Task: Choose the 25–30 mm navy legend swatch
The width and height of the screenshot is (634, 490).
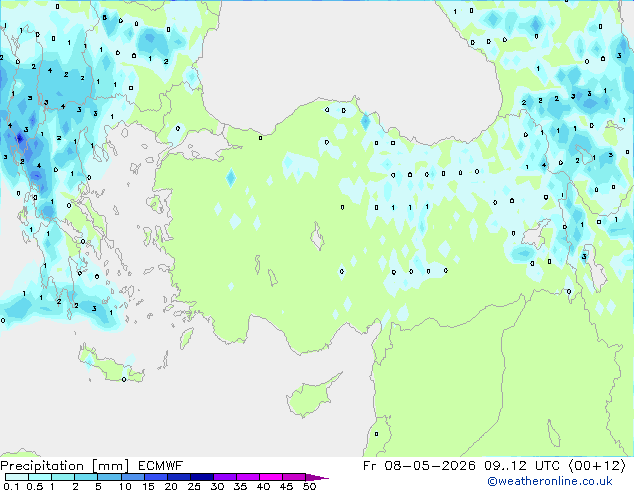Action: [x=201, y=477]
